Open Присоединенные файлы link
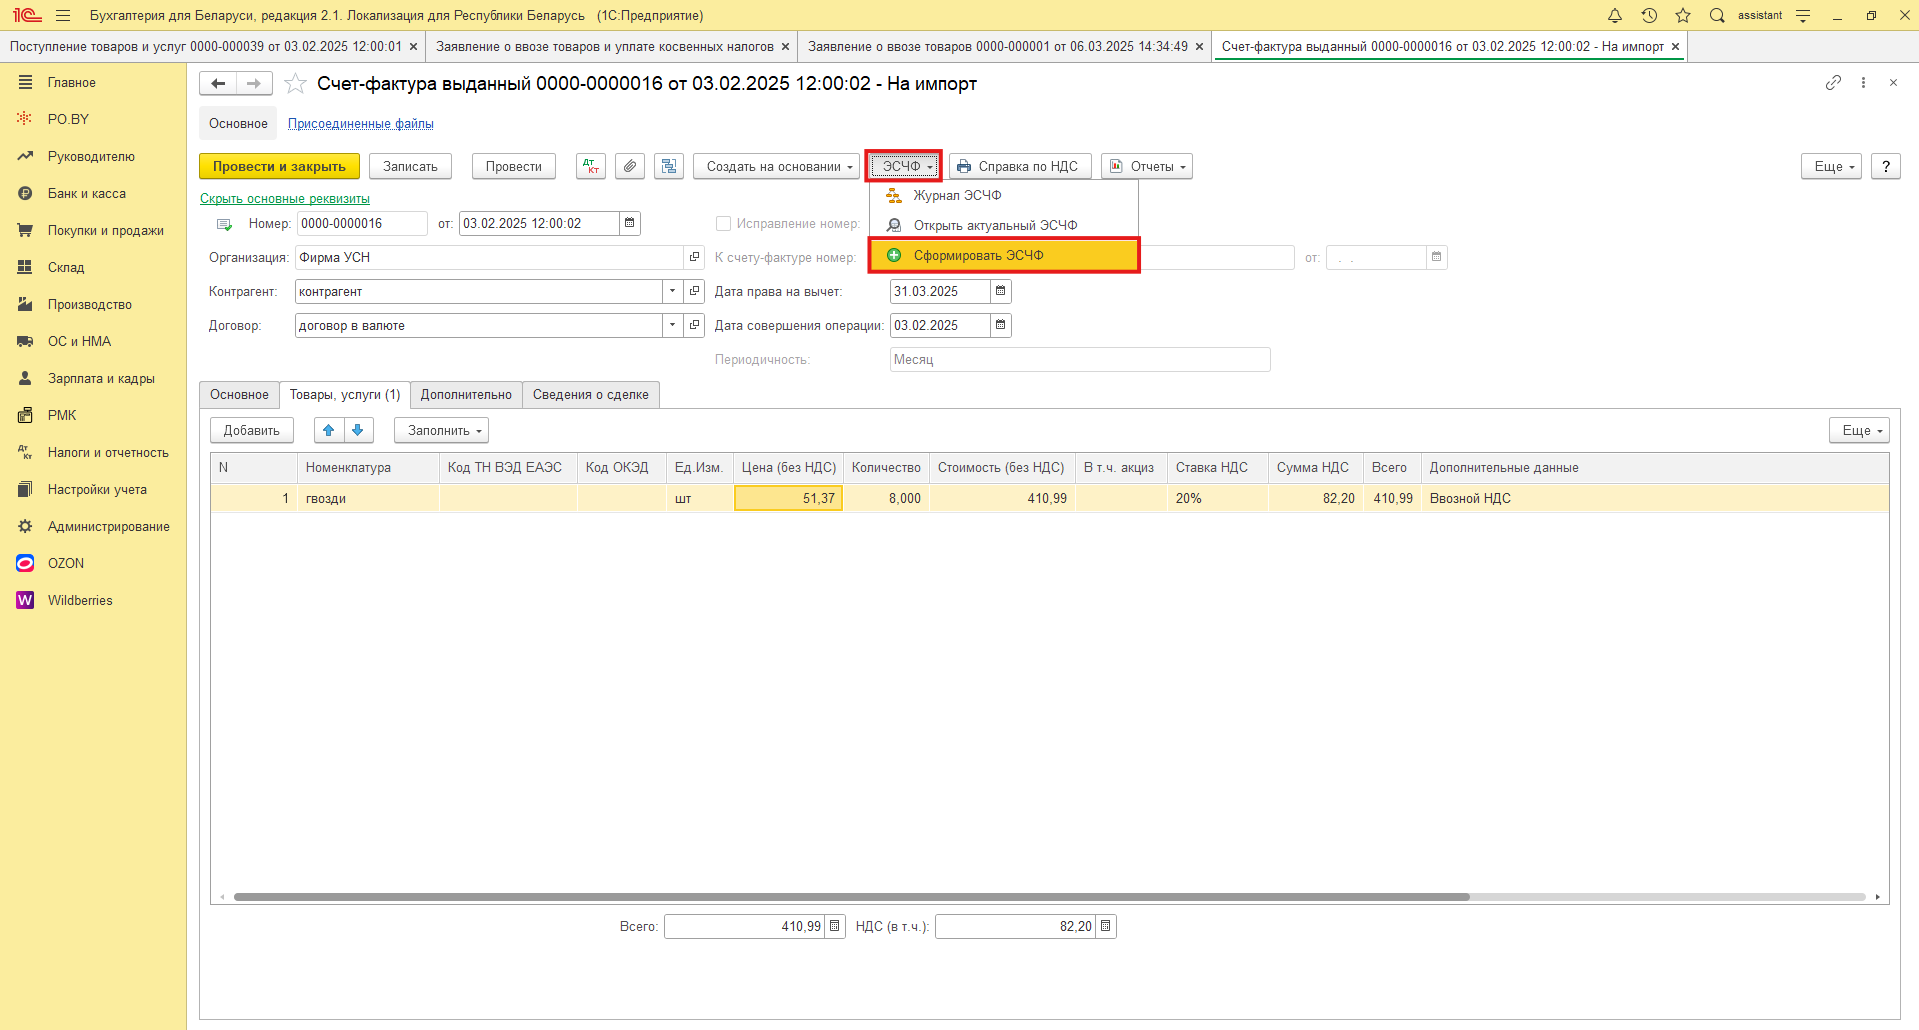The image size is (1919, 1030). coord(360,123)
